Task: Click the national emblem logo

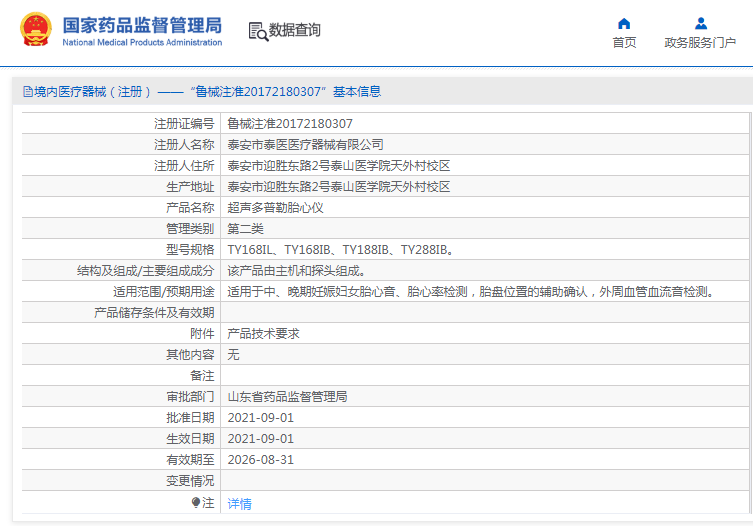Action: tap(36, 29)
